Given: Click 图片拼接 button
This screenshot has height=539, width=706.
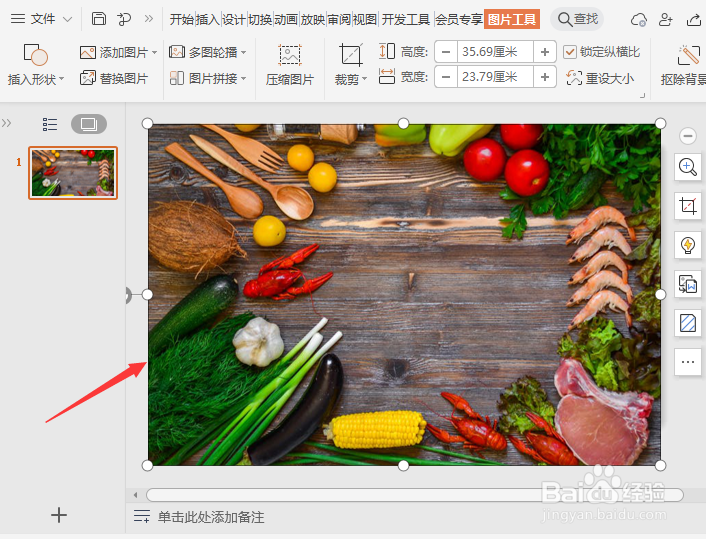Looking at the screenshot, I should (x=204, y=78).
